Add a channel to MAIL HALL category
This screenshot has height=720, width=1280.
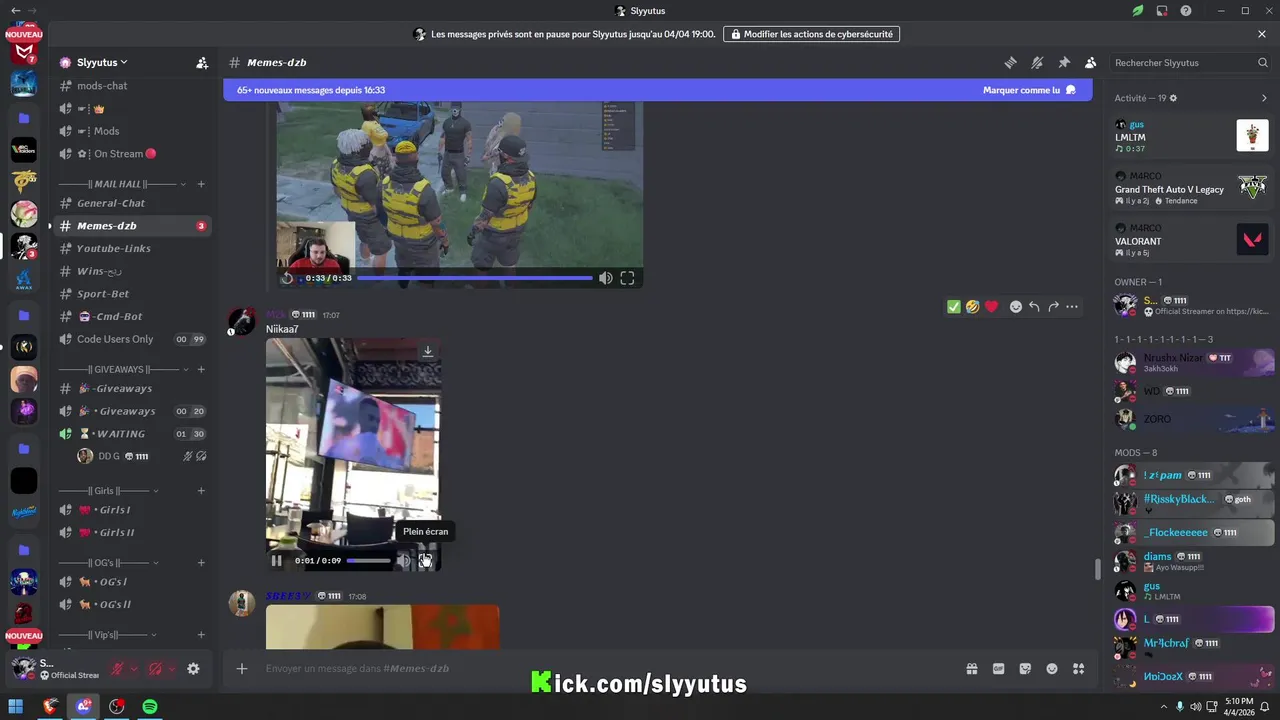pos(201,184)
